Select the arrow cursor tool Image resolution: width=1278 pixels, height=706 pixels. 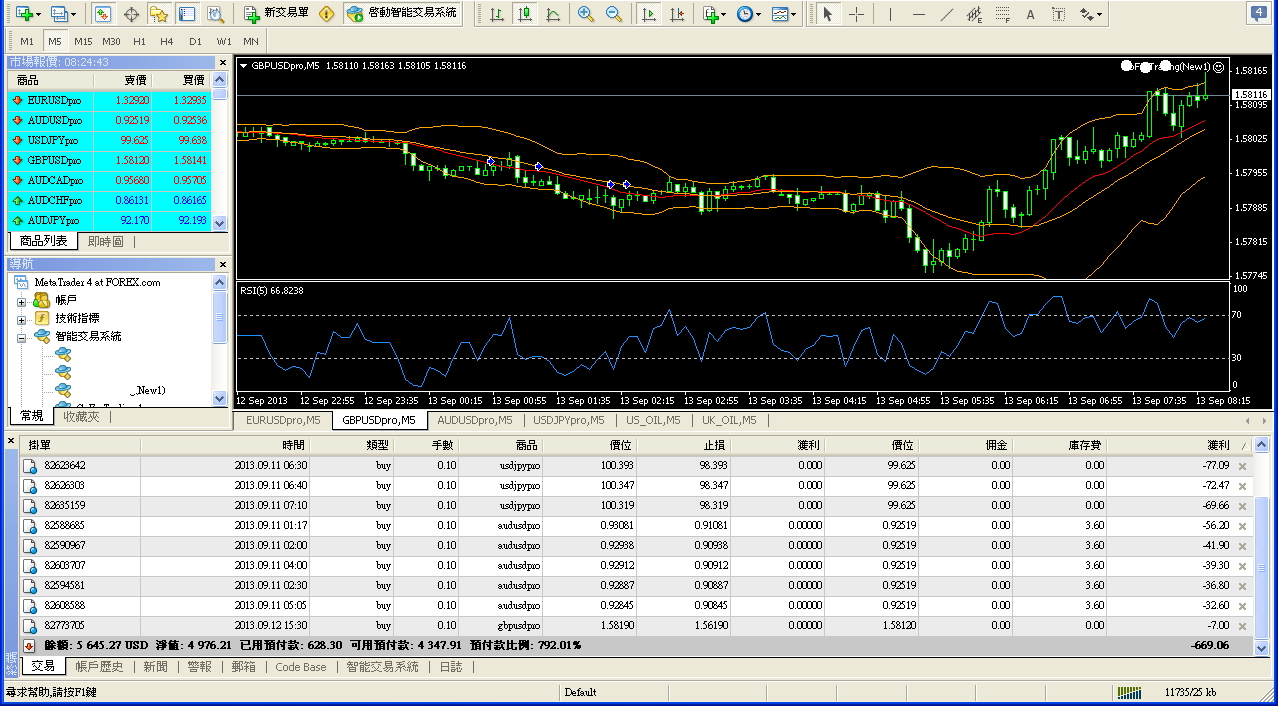pos(827,14)
